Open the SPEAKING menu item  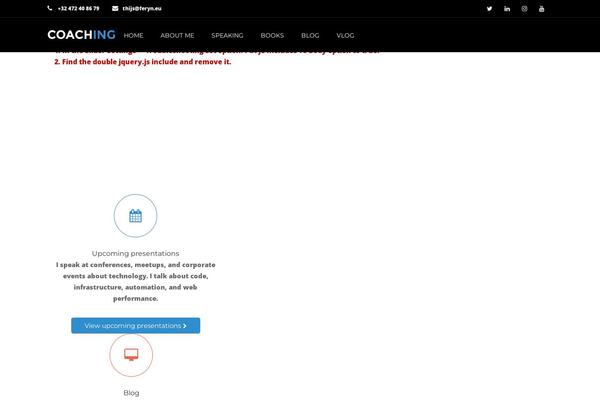coord(227,35)
